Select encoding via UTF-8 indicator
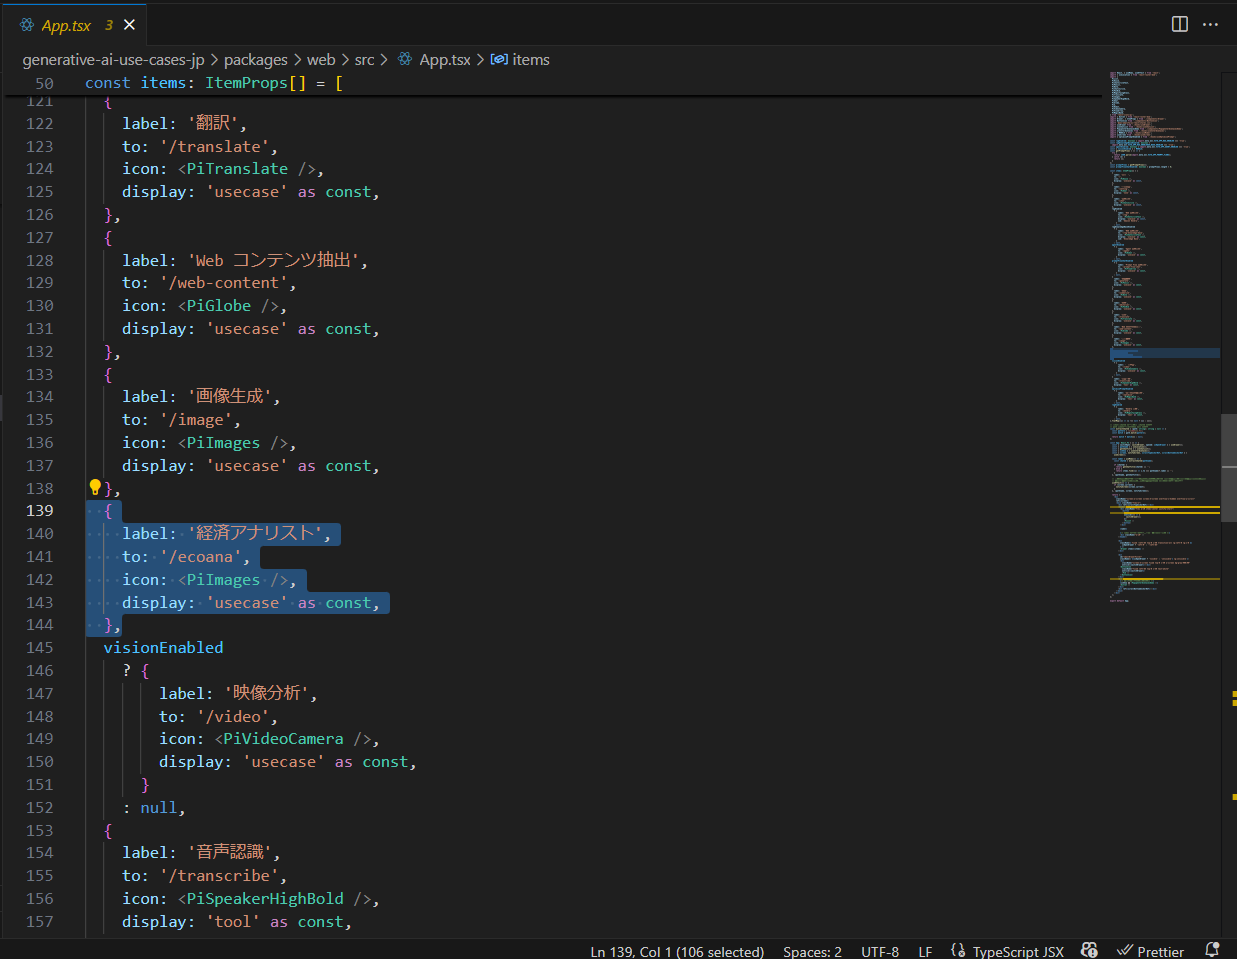1237x959 pixels. pyautogui.click(x=880, y=951)
